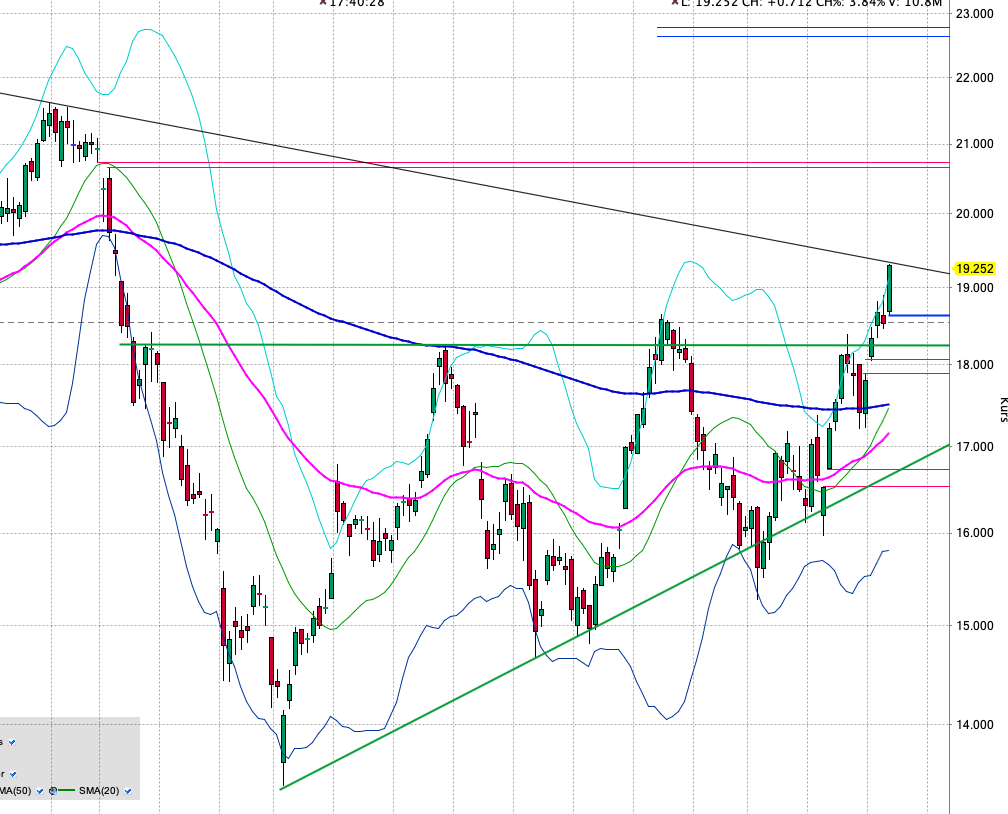The height and width of the screenshot is (814, 1008).
Task: Toggle the SMA(50) indicator checkbox
Action: point(40,790)
